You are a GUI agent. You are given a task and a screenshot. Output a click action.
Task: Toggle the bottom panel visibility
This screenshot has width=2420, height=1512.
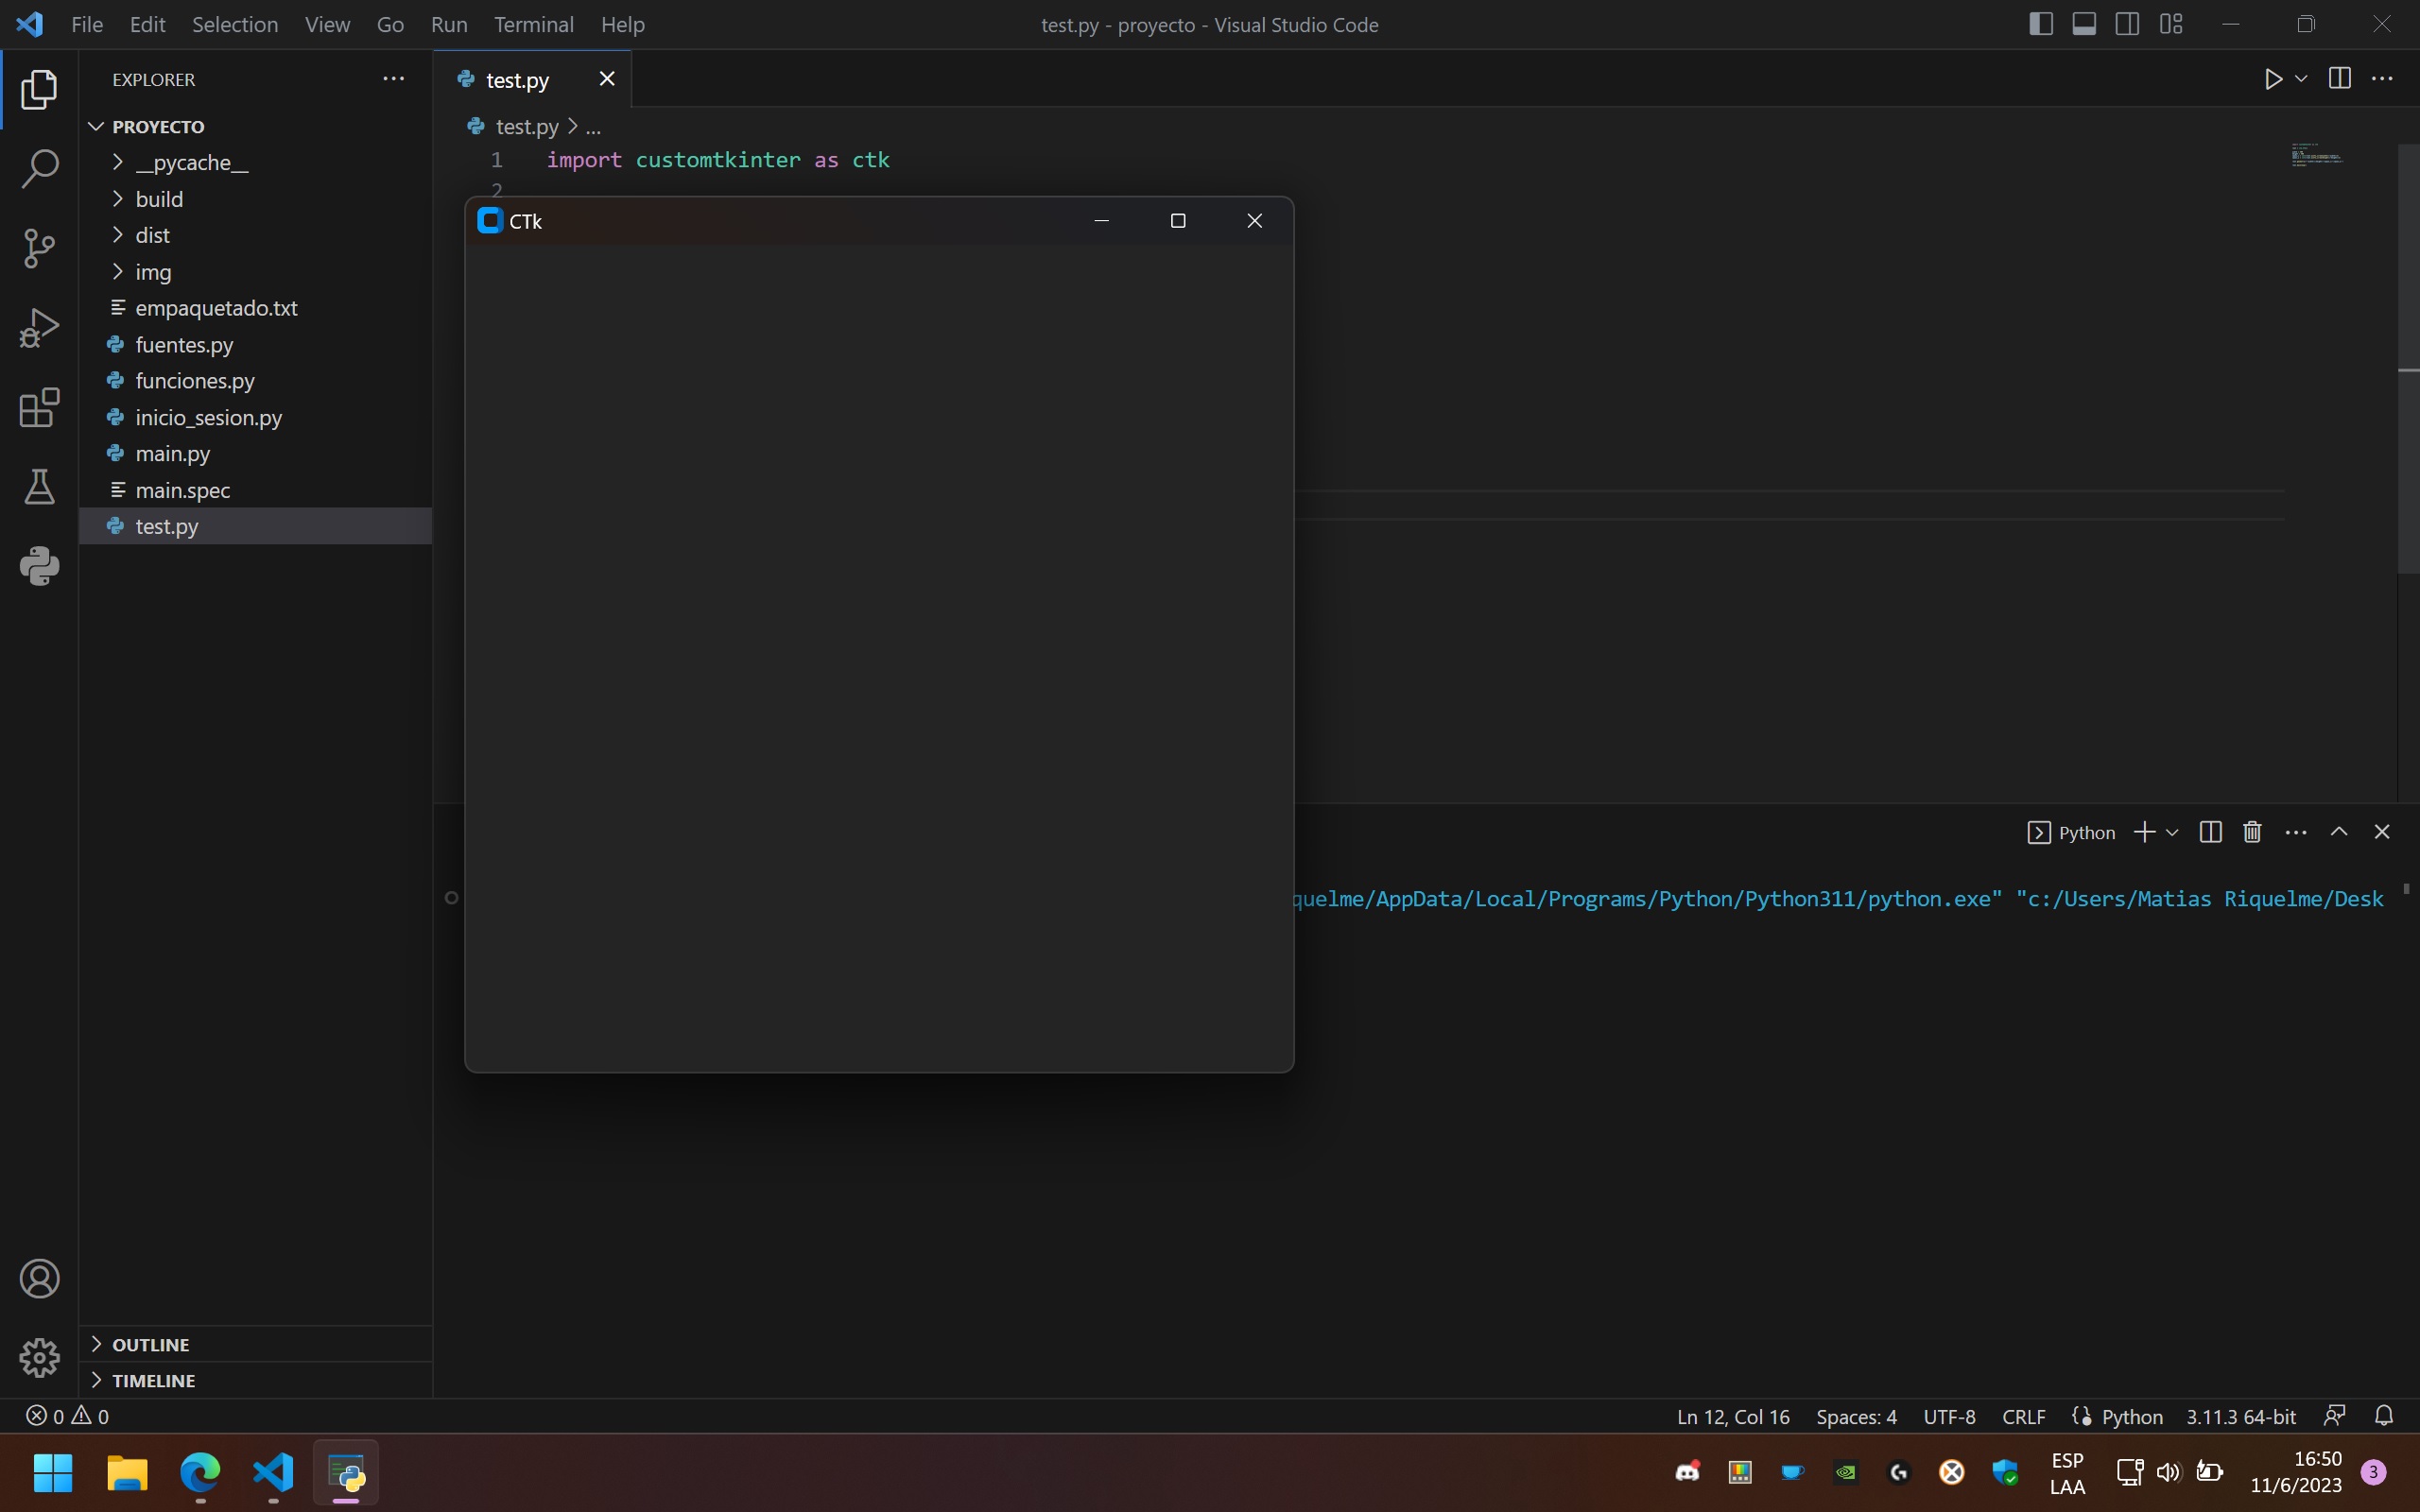click(2084, 23)
